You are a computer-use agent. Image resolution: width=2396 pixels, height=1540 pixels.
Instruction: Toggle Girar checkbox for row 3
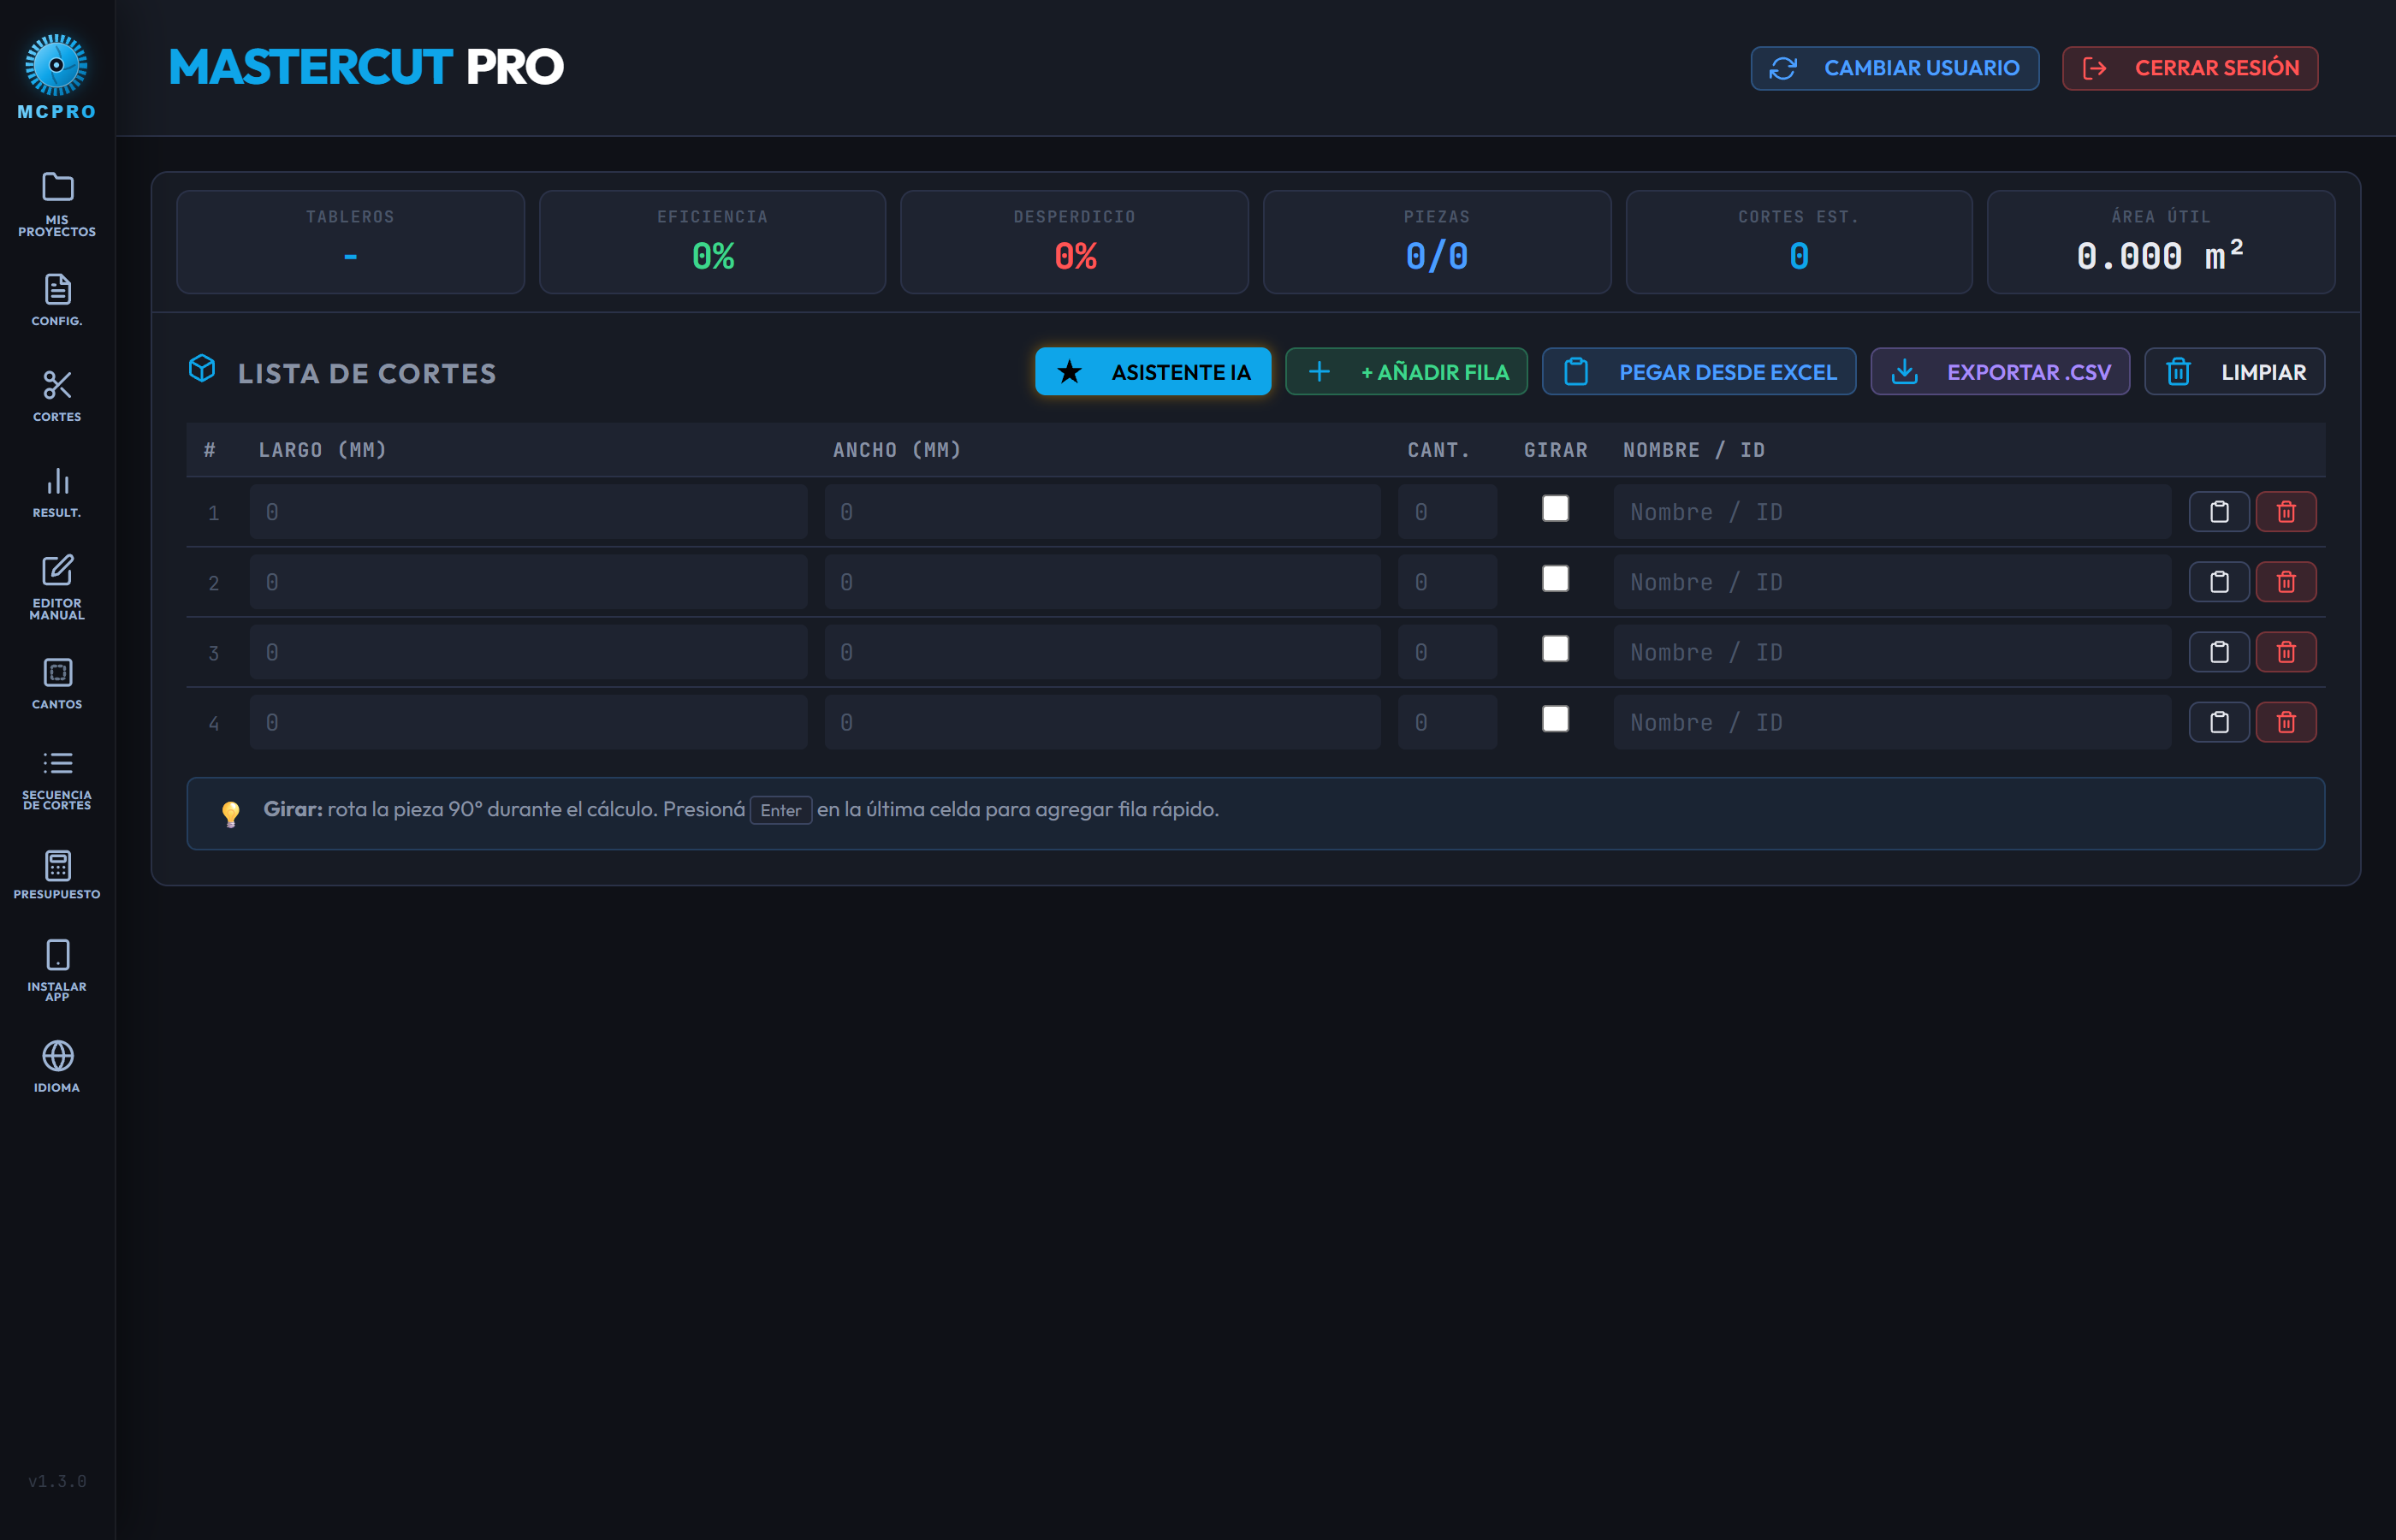(1555, 648)
